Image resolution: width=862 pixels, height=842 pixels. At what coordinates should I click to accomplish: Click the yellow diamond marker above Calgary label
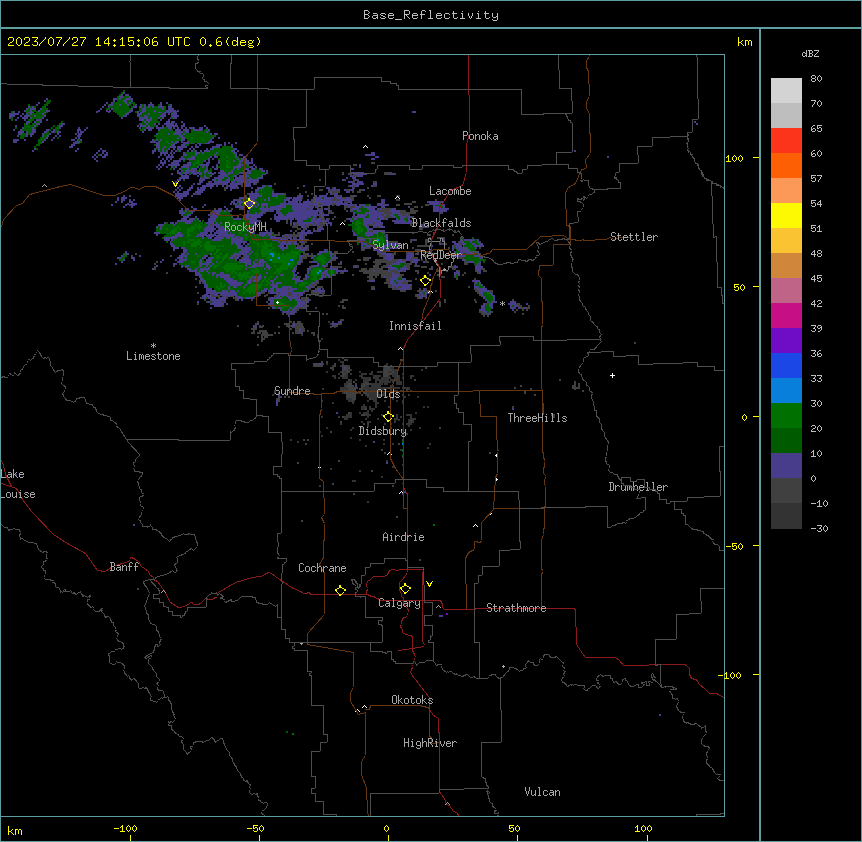click(x=405, y=589)
